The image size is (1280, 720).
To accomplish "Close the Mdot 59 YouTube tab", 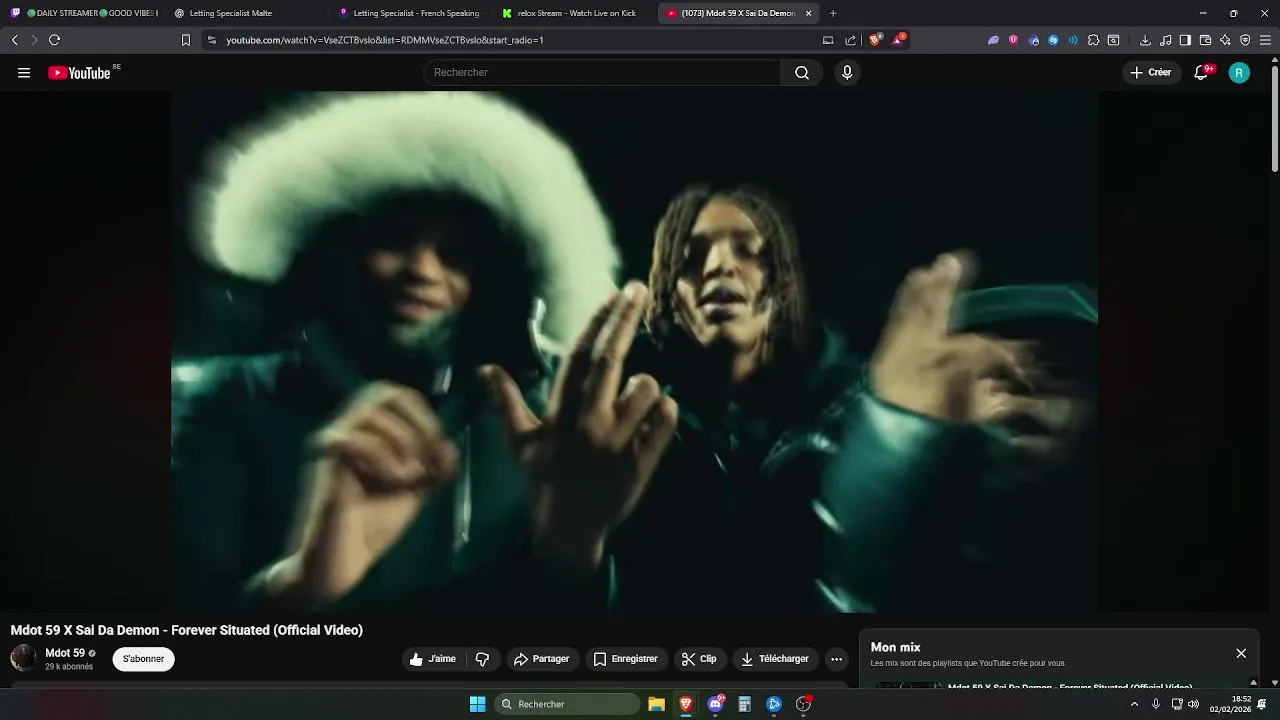I will 809,13.
